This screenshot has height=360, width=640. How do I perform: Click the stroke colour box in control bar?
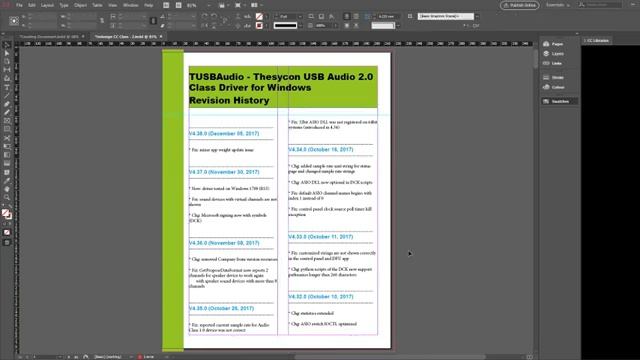pos(259,25)
